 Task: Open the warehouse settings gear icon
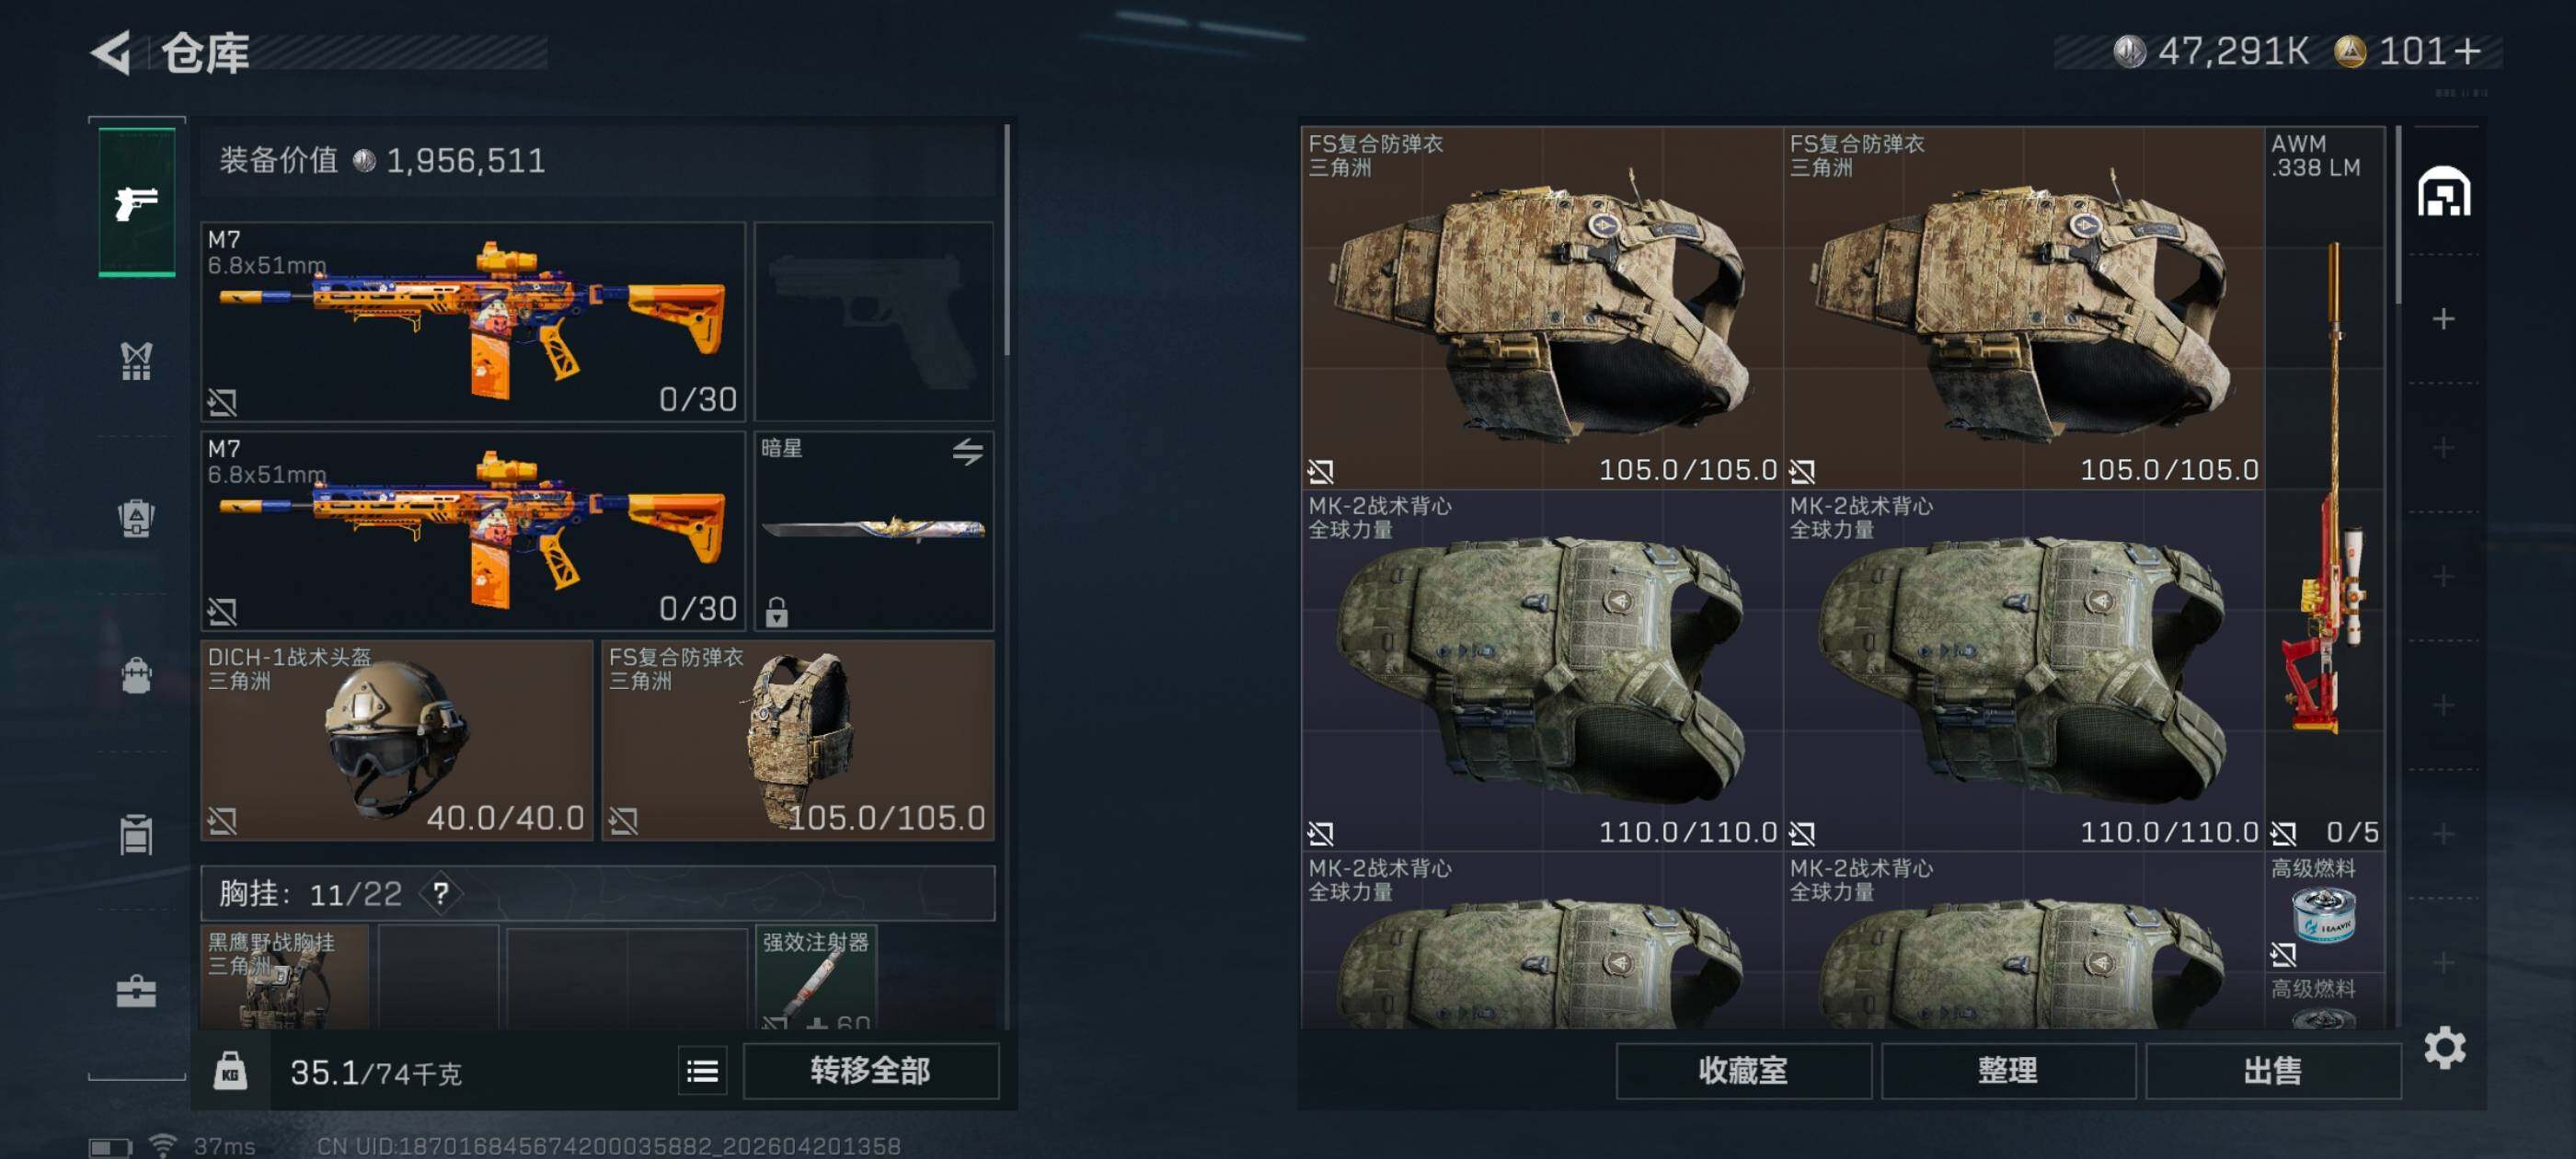tap(2444, 1048)
